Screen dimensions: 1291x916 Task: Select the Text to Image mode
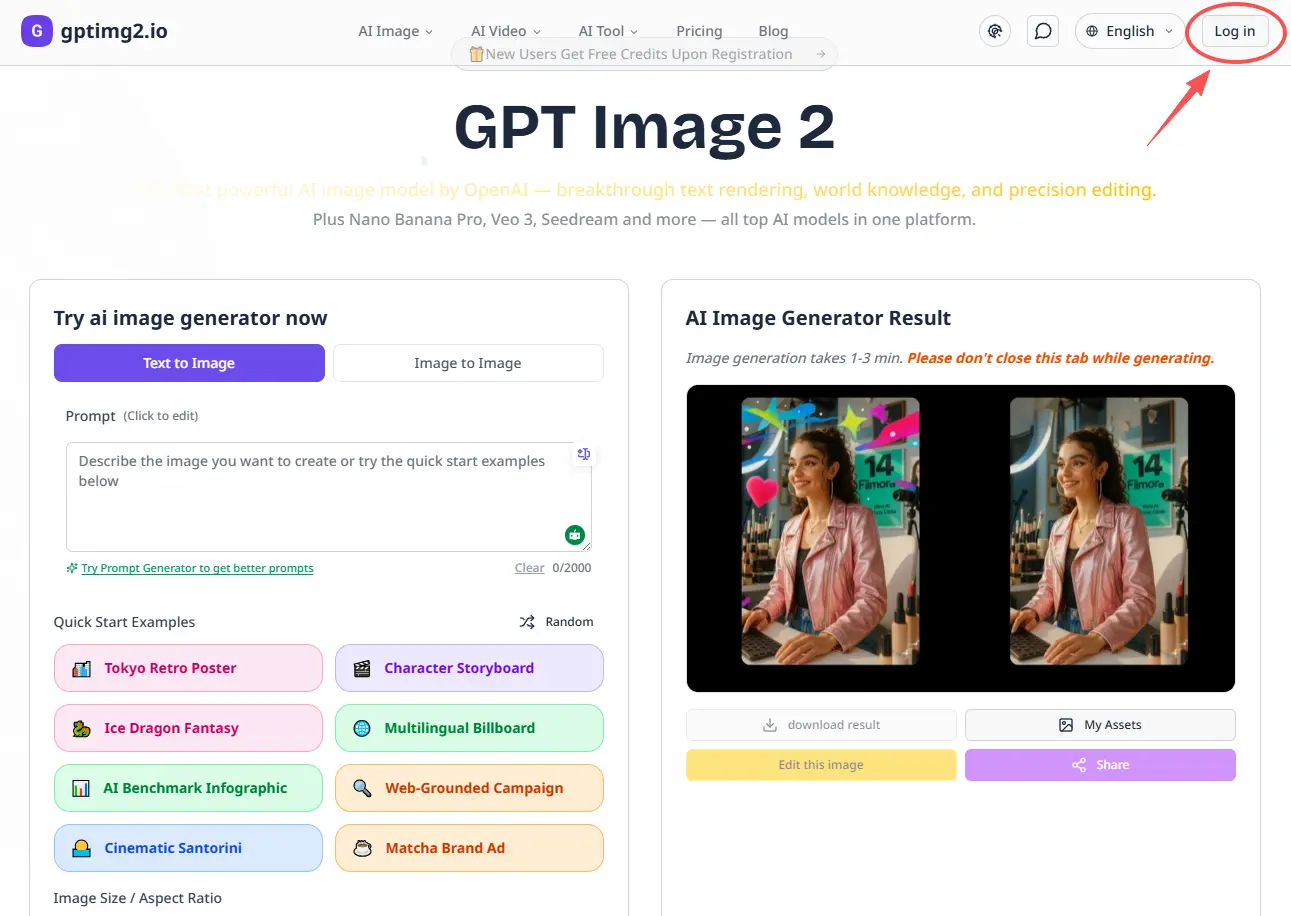[x=189, y=363]
